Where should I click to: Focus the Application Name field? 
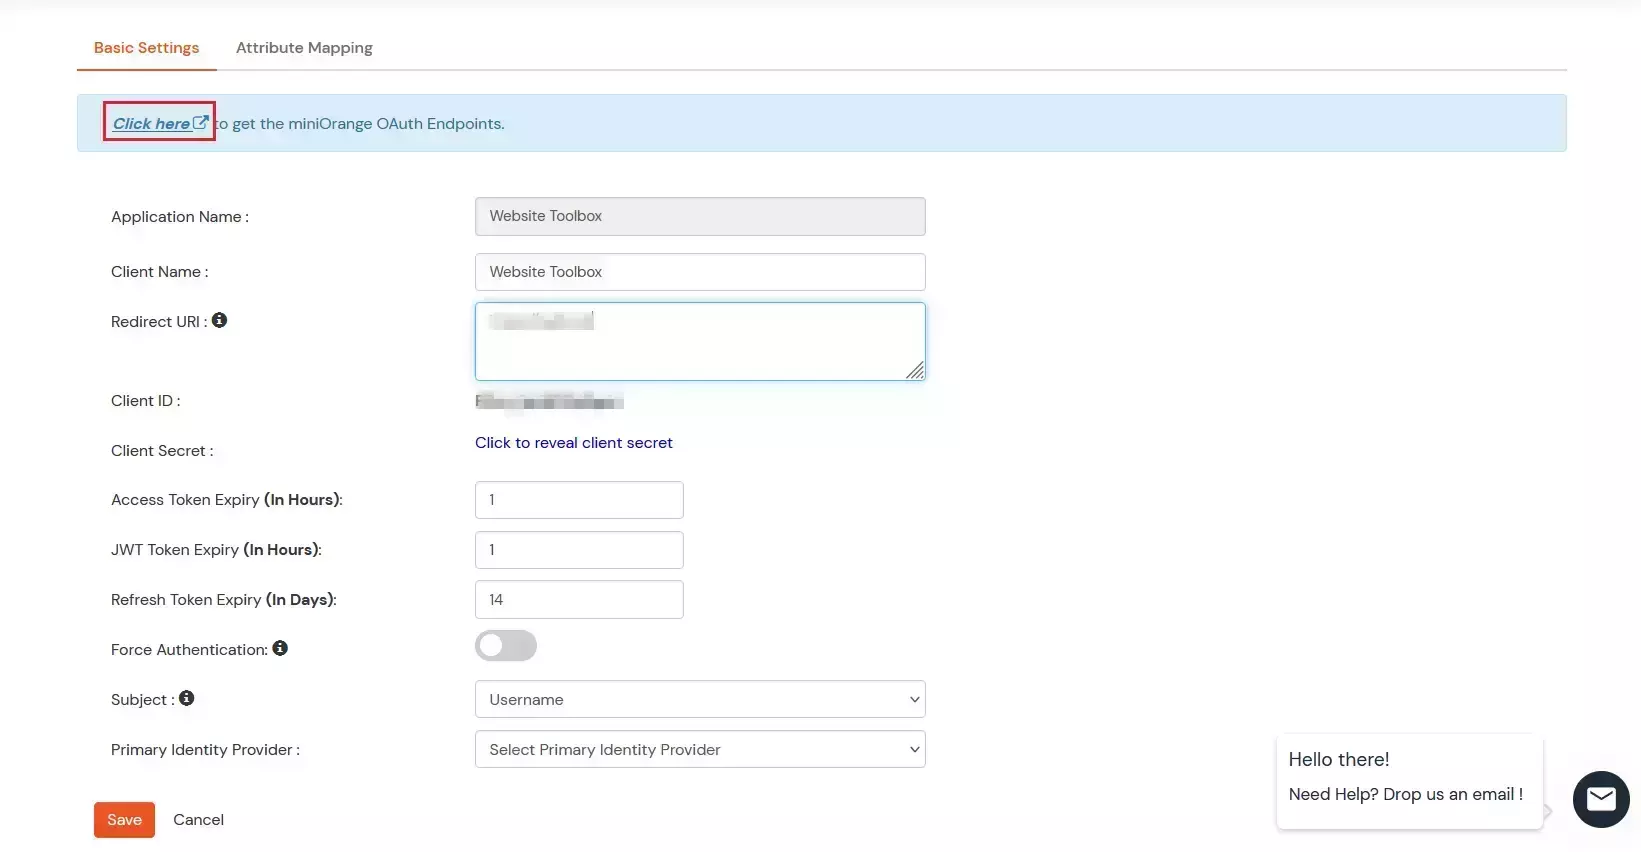pyautogui.click(x=700, y=216)
